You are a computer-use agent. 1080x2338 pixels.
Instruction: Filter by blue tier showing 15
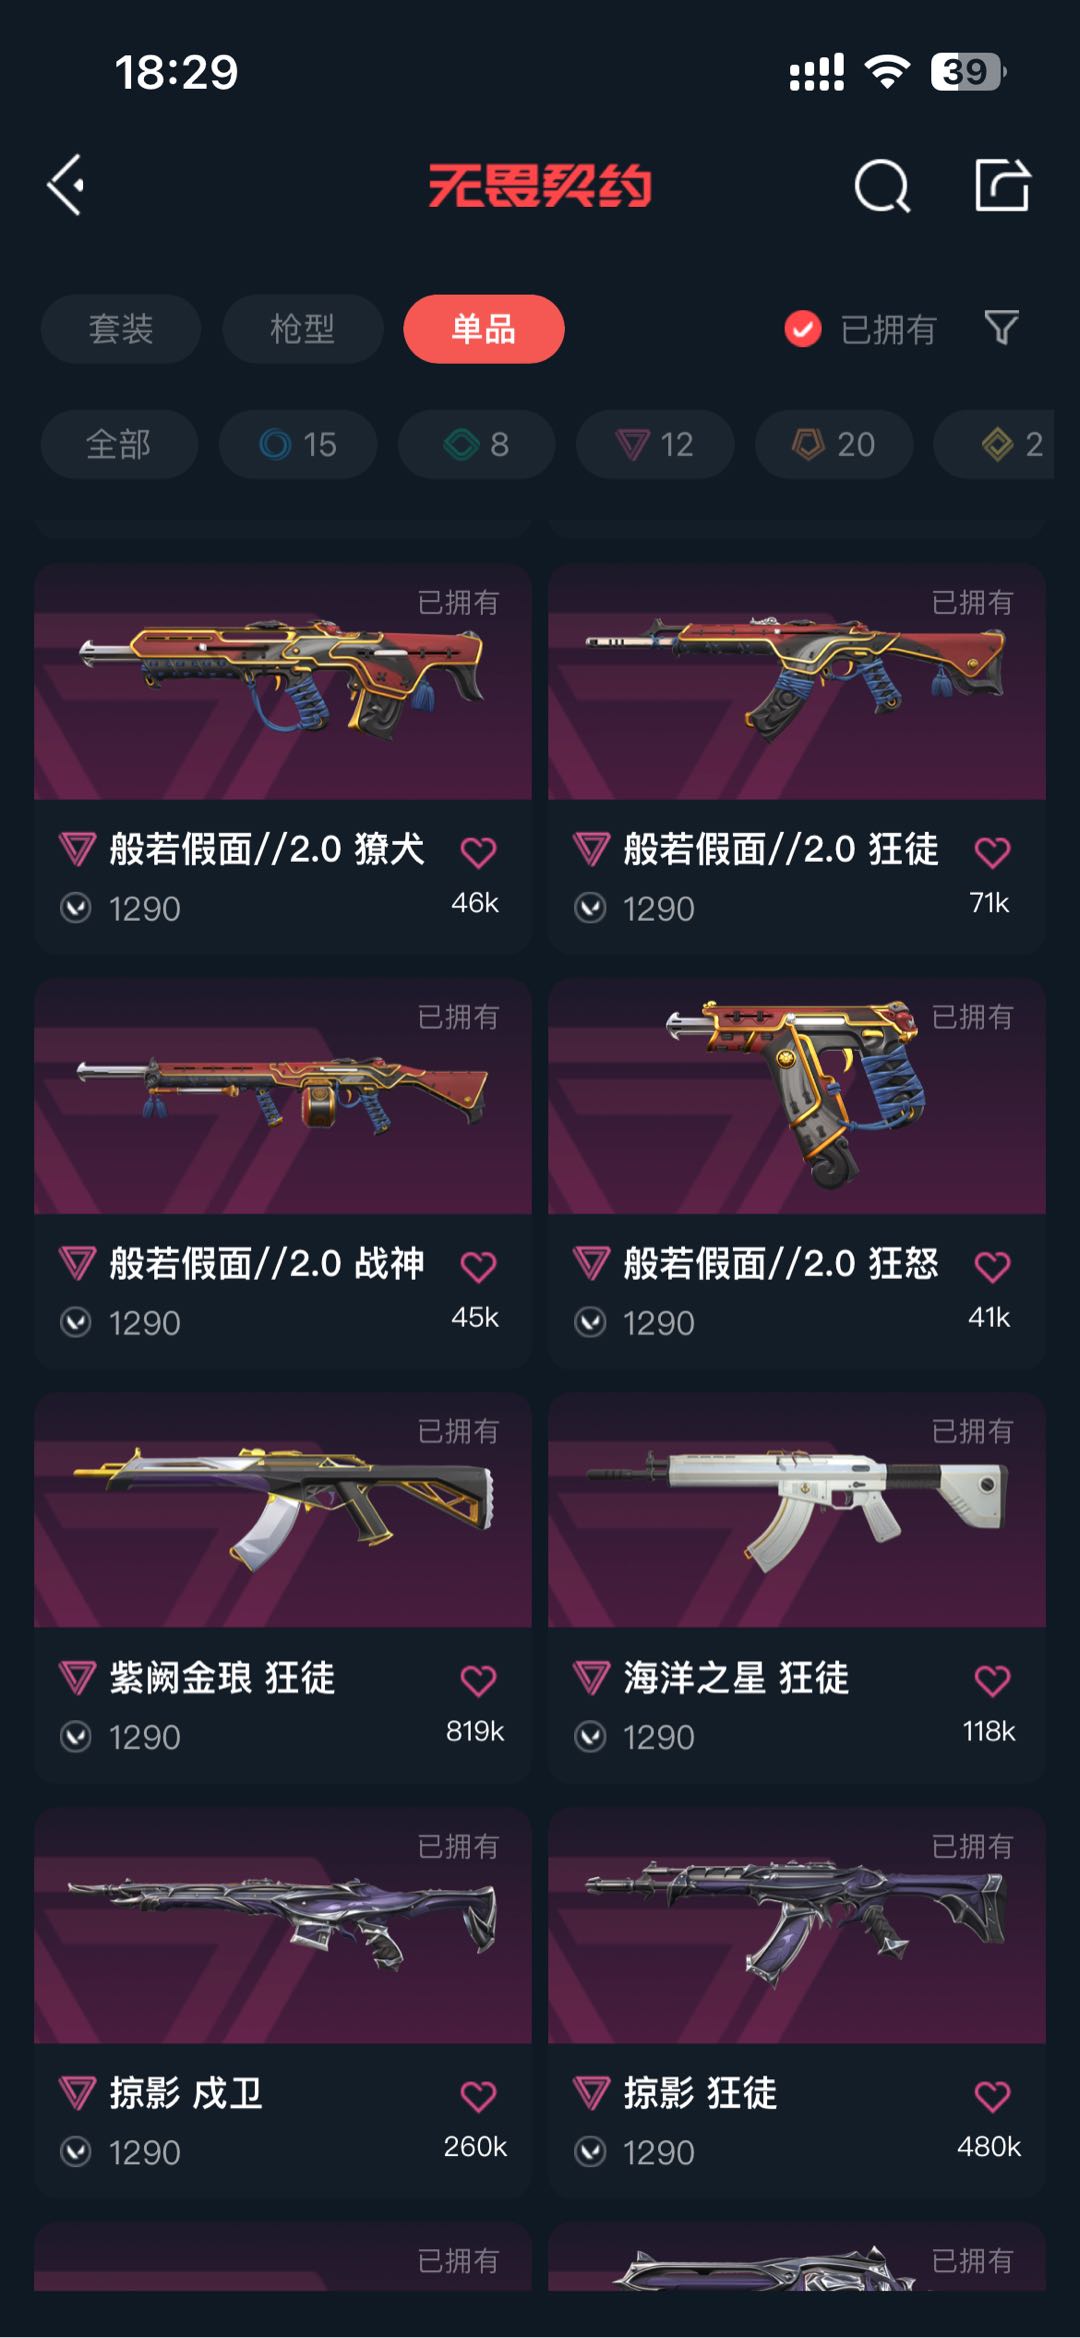pos(298,444)
